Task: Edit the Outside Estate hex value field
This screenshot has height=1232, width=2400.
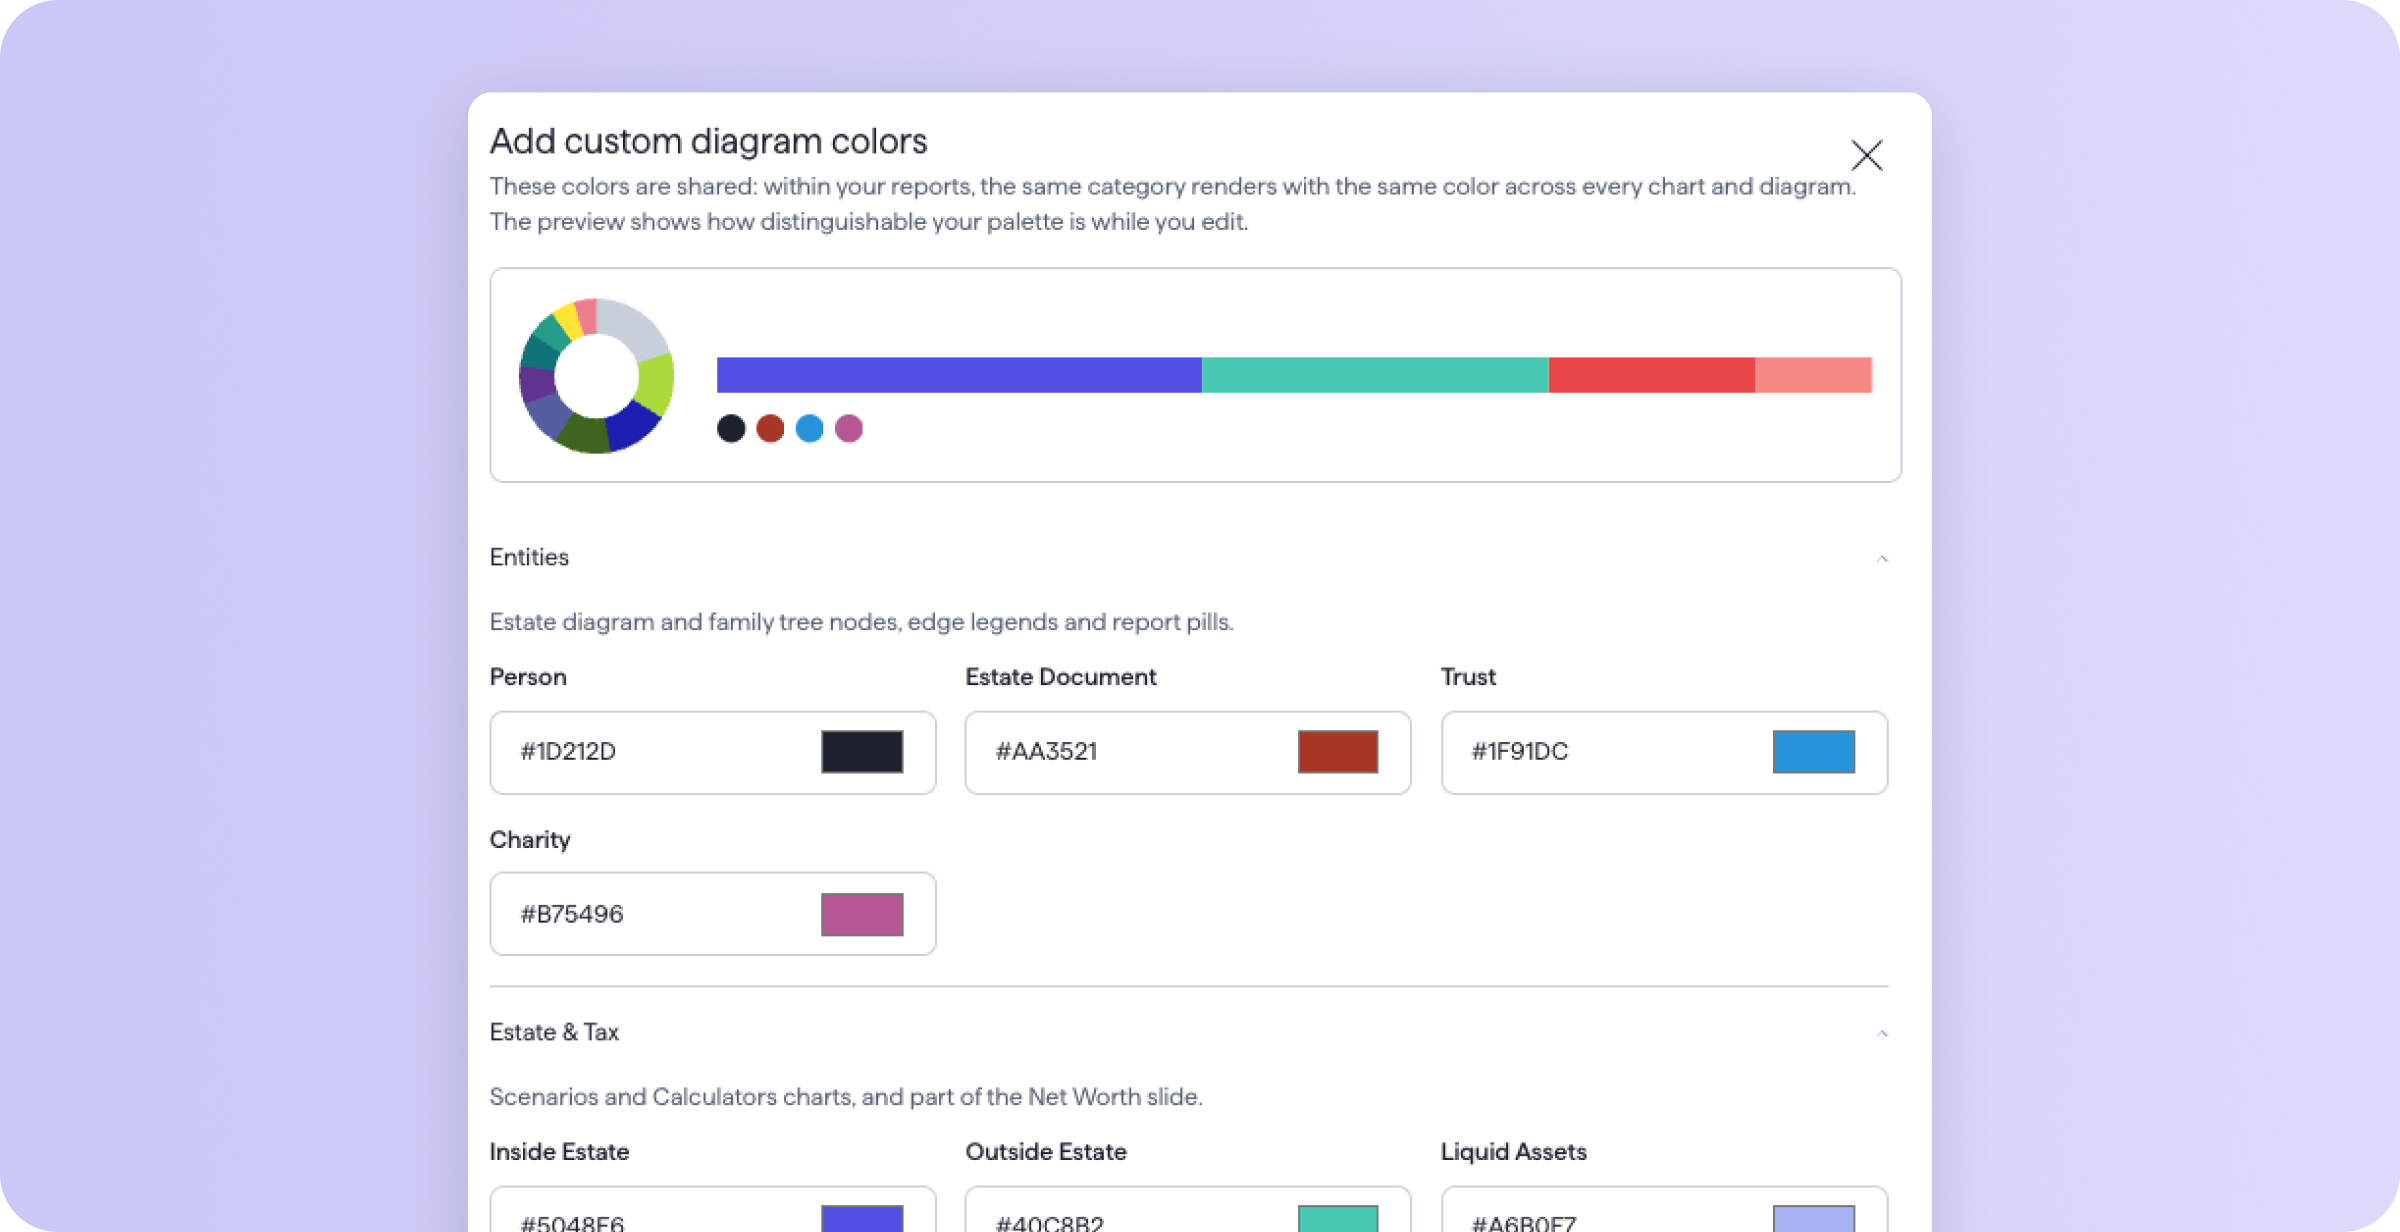Action: [x=1050, y=1222]
